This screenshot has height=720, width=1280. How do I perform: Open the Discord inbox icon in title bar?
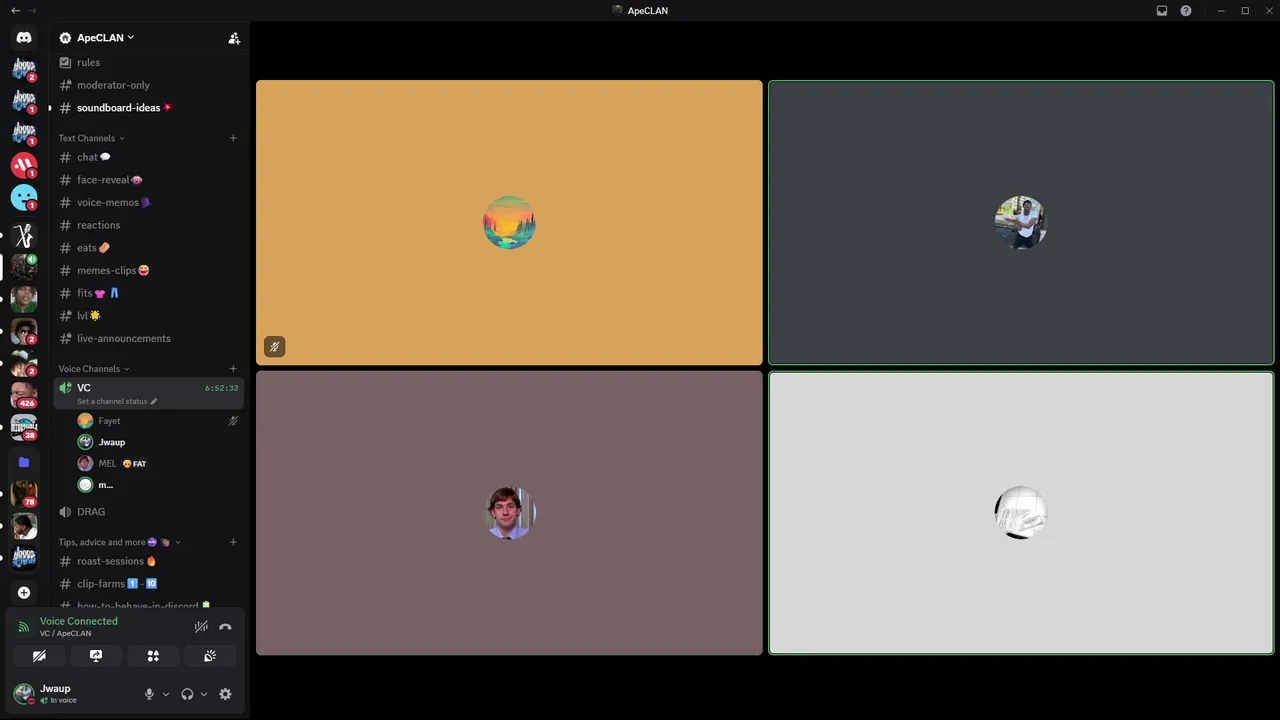pyautogui.click(x=1162, y=10)
